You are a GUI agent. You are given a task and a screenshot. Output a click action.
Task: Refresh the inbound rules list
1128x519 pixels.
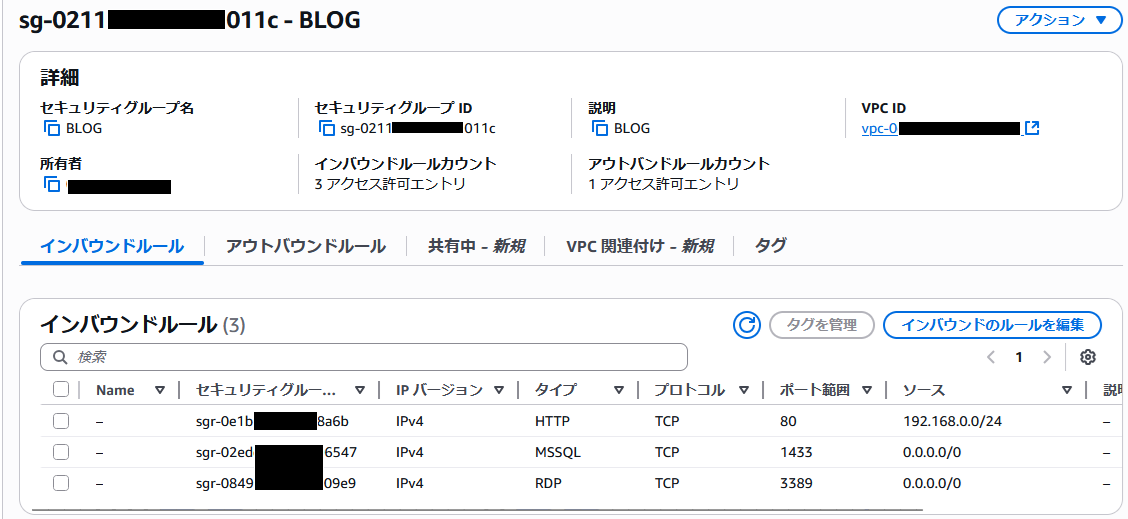[x=746, y=324]
